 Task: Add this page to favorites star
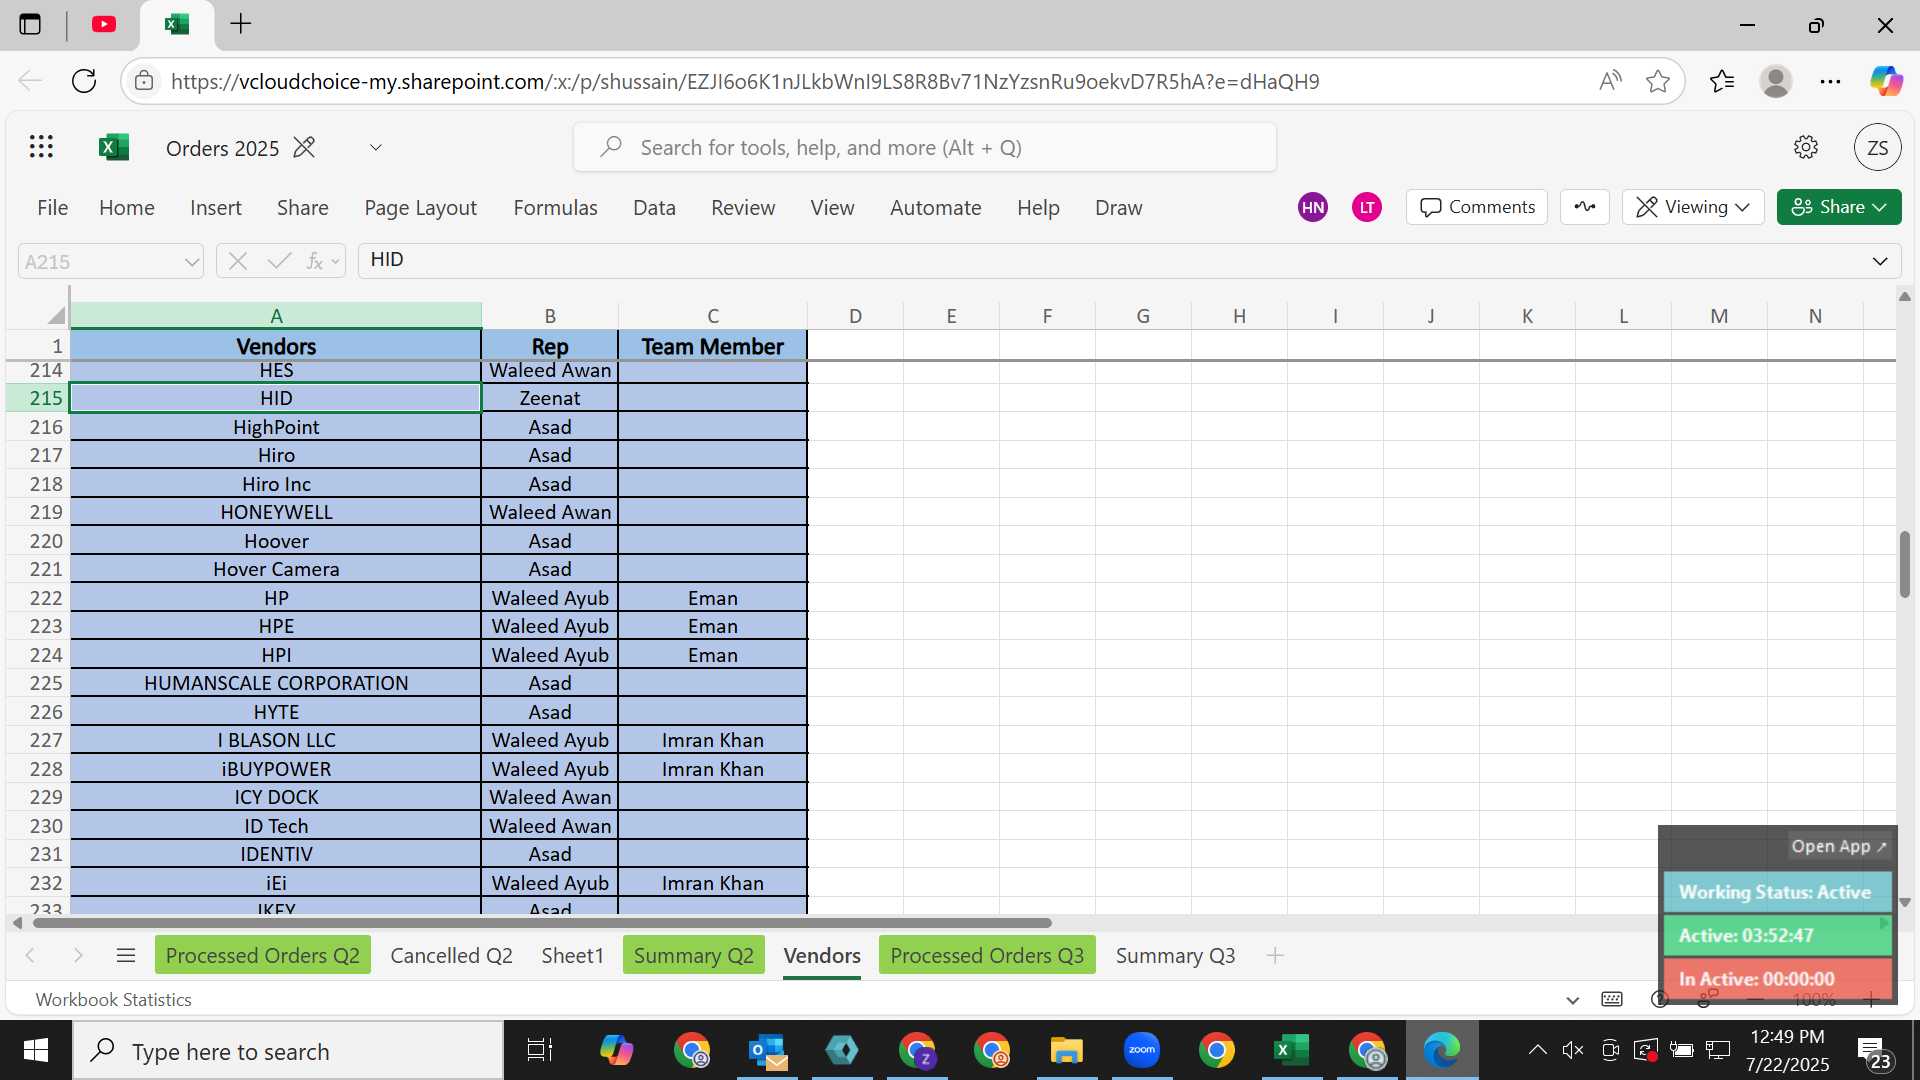pos(1657,81)
